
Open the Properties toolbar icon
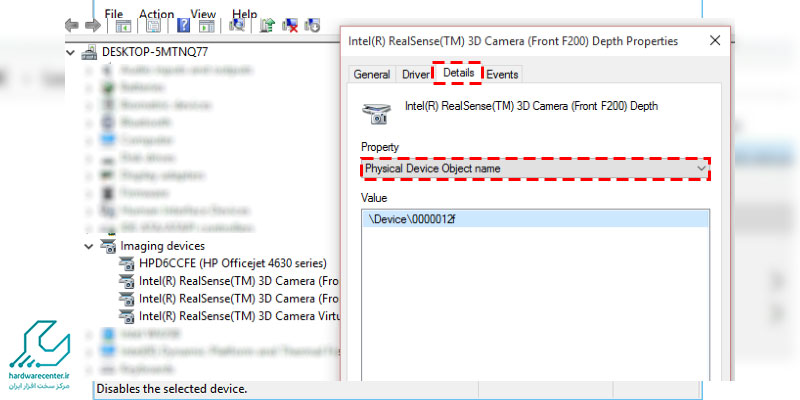point(154,26)
